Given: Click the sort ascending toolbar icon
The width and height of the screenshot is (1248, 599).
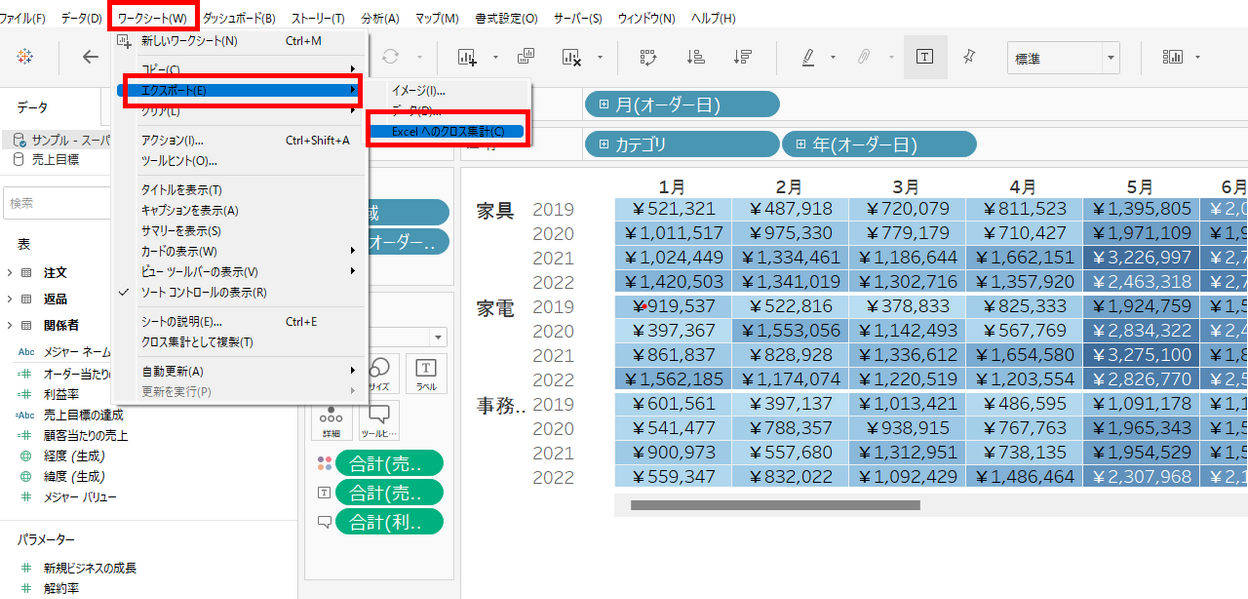Looking at the screenshot, I should (696, 57).
